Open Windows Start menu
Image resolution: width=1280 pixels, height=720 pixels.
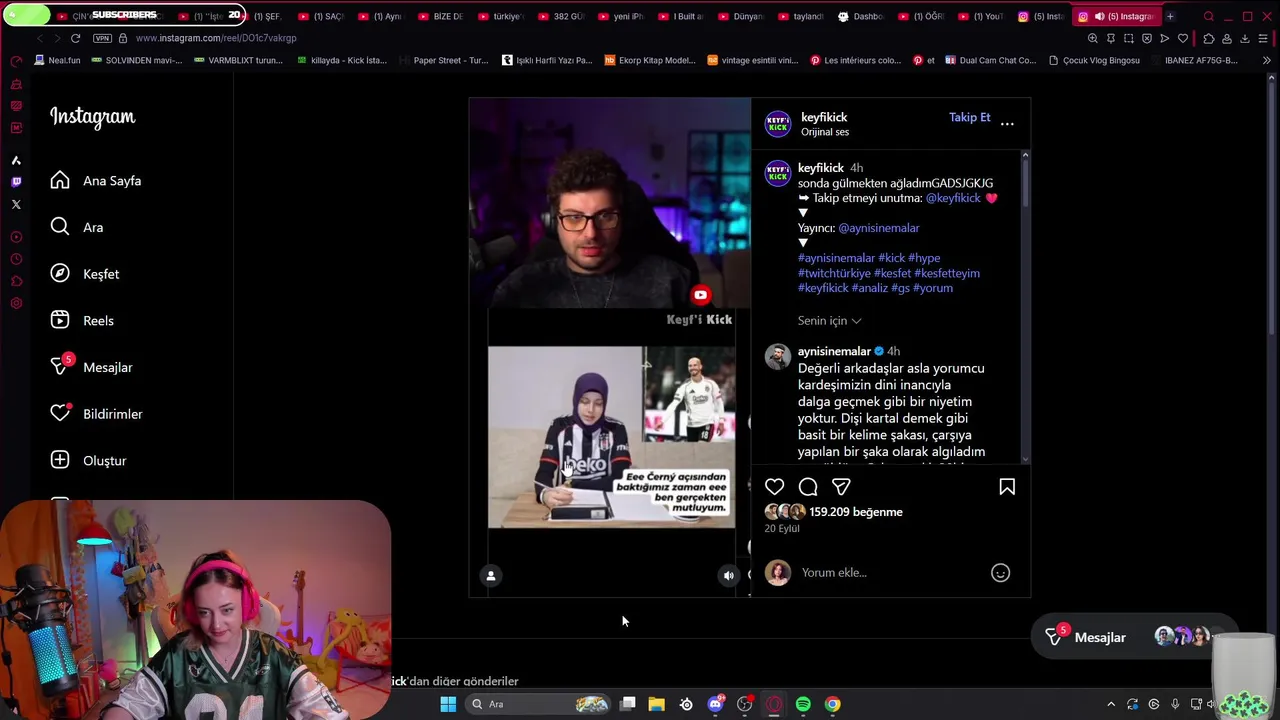tap(448, 704)
